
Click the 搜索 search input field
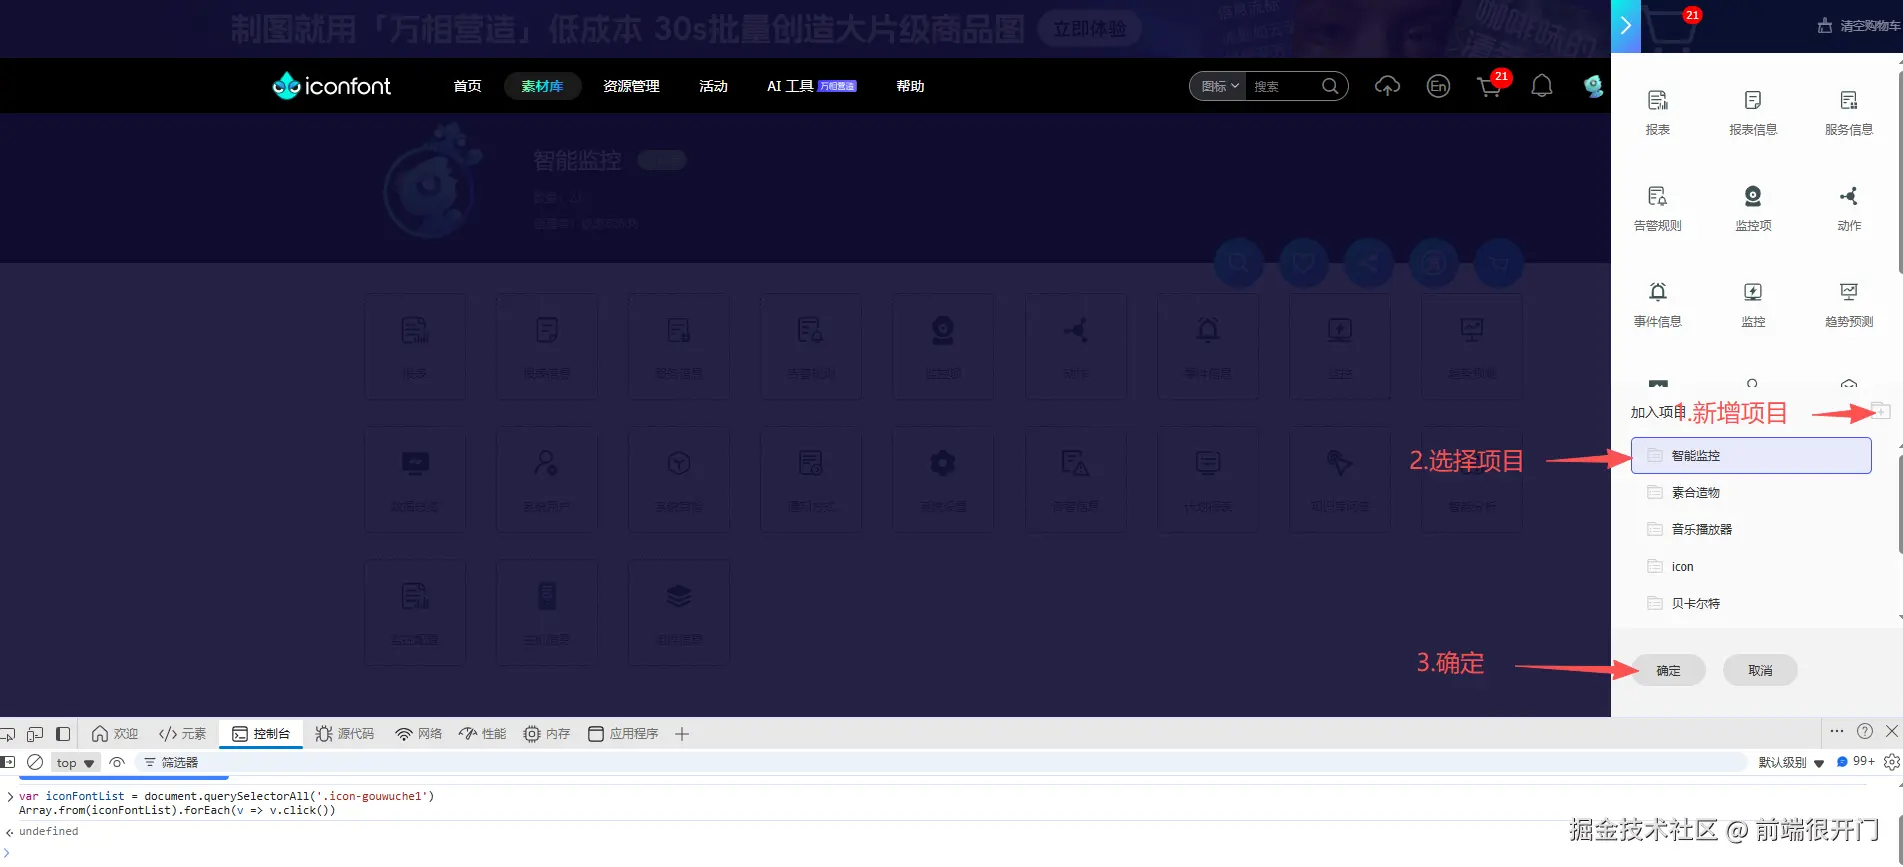[1283, 86]
